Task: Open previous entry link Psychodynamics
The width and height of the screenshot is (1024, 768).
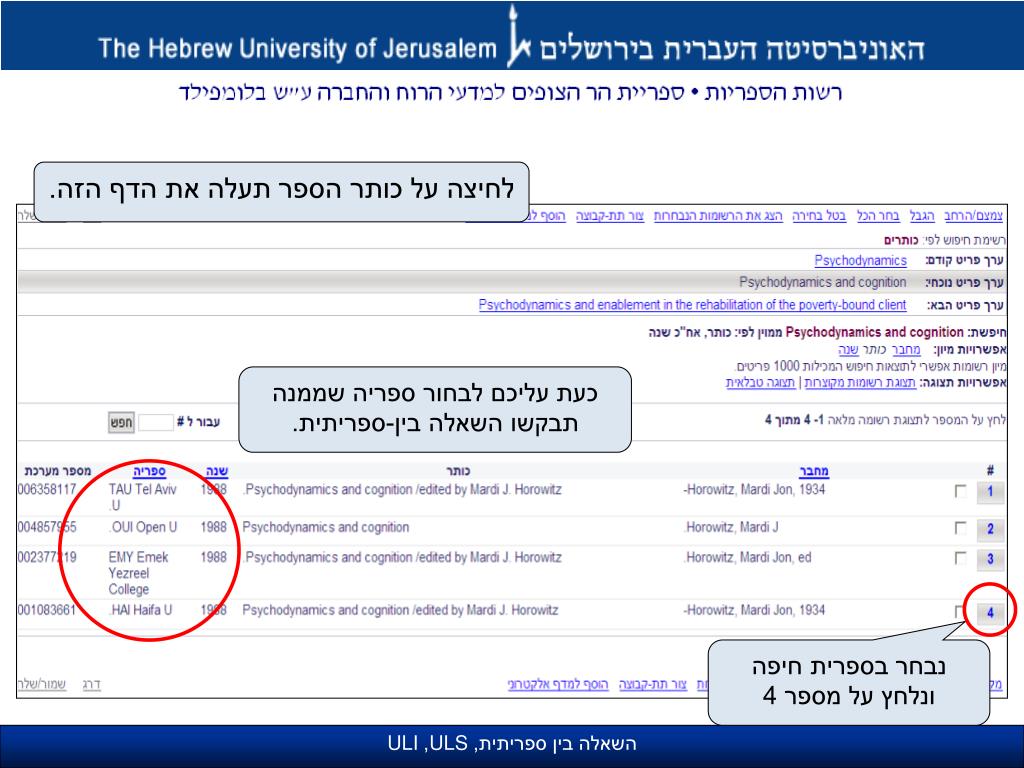Action: (x=860, y=261)
